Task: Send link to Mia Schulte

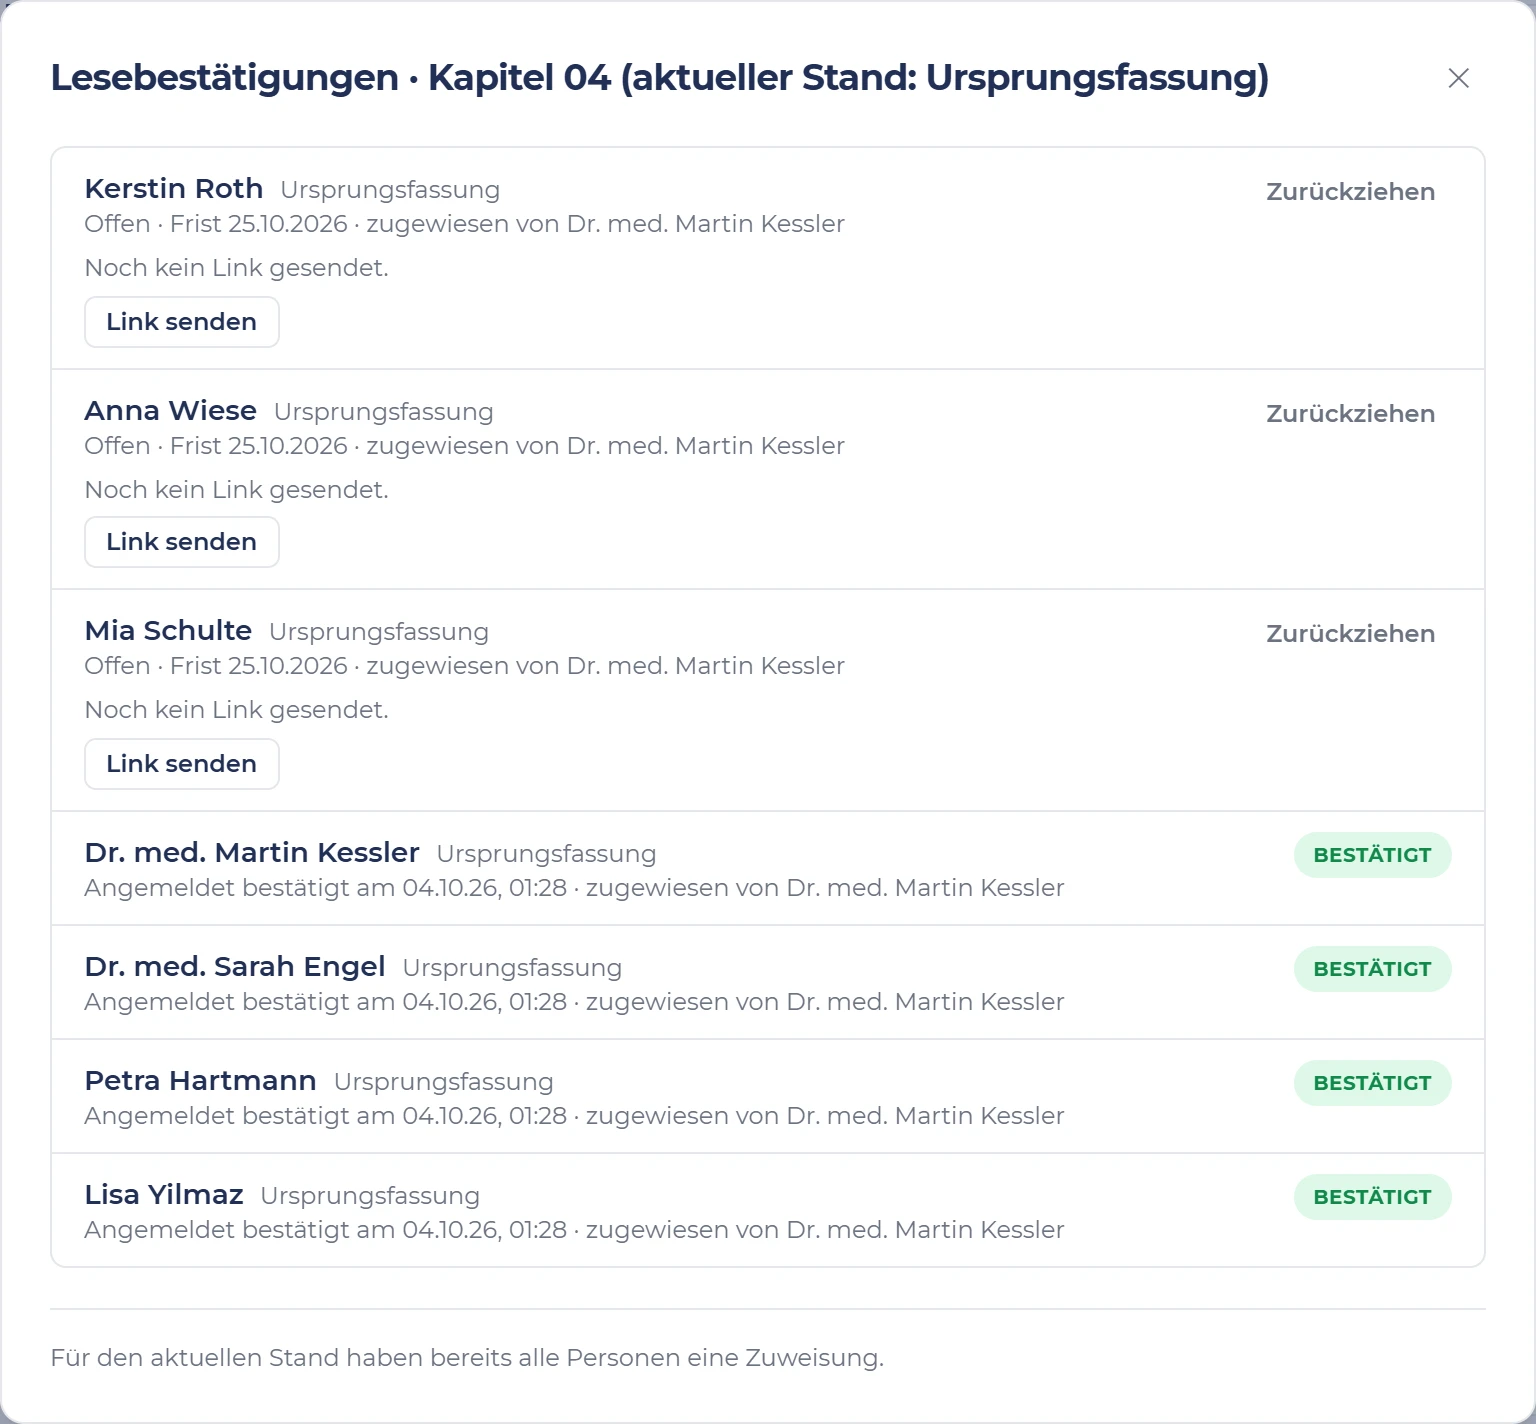Action: [x=182, y=764]
